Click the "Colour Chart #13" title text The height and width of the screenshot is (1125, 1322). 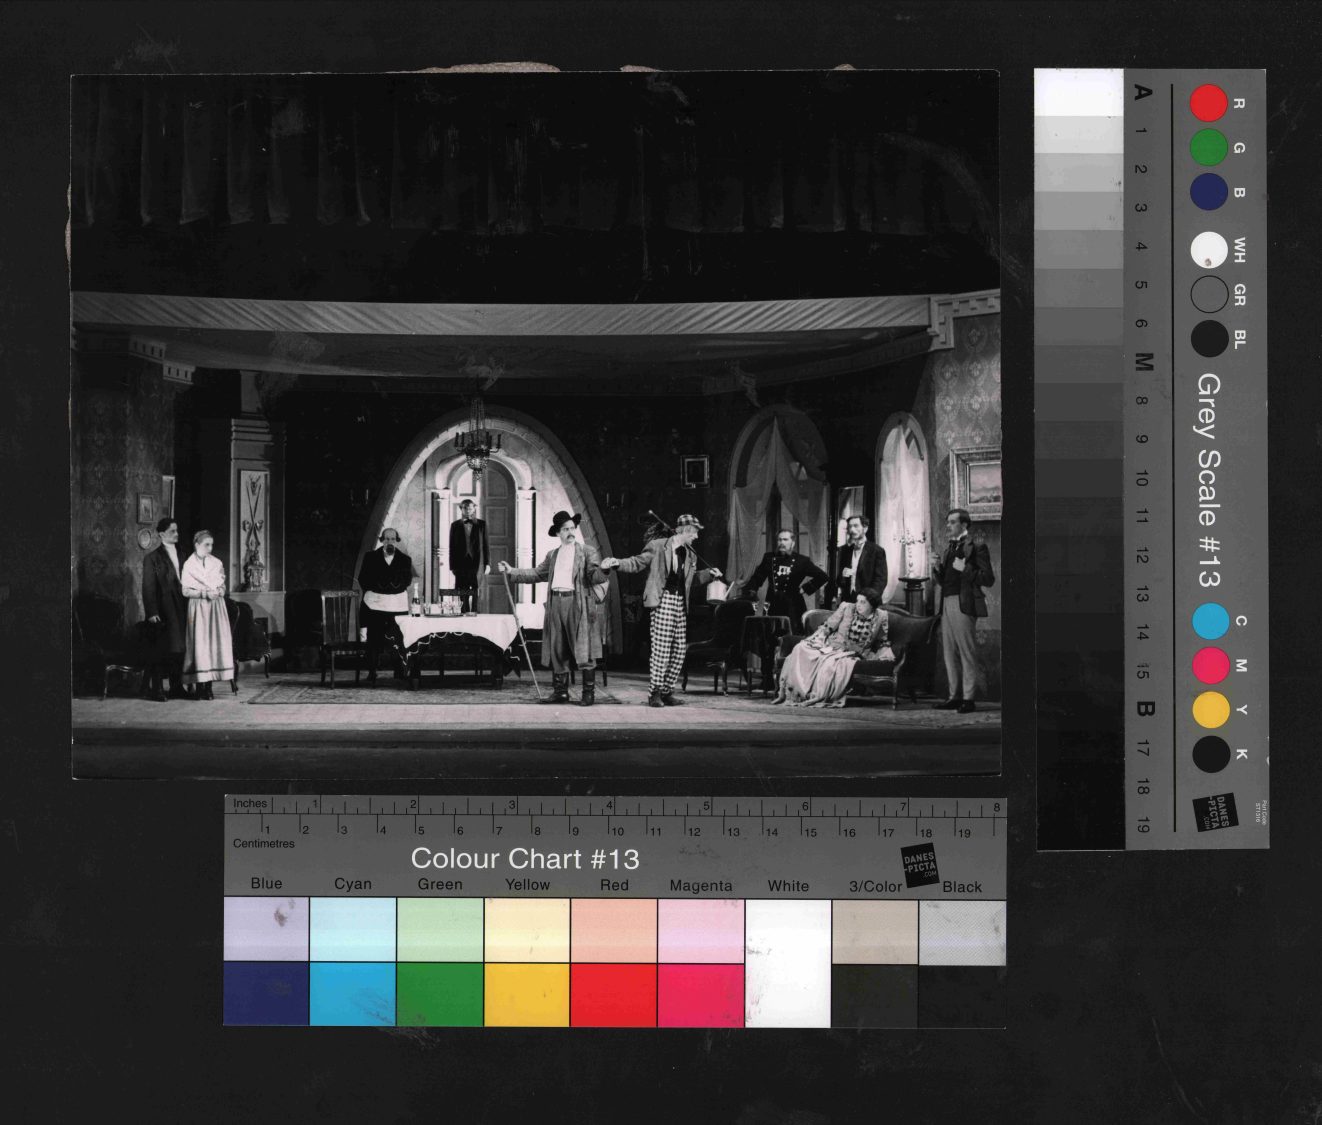[x=524, y=859]
